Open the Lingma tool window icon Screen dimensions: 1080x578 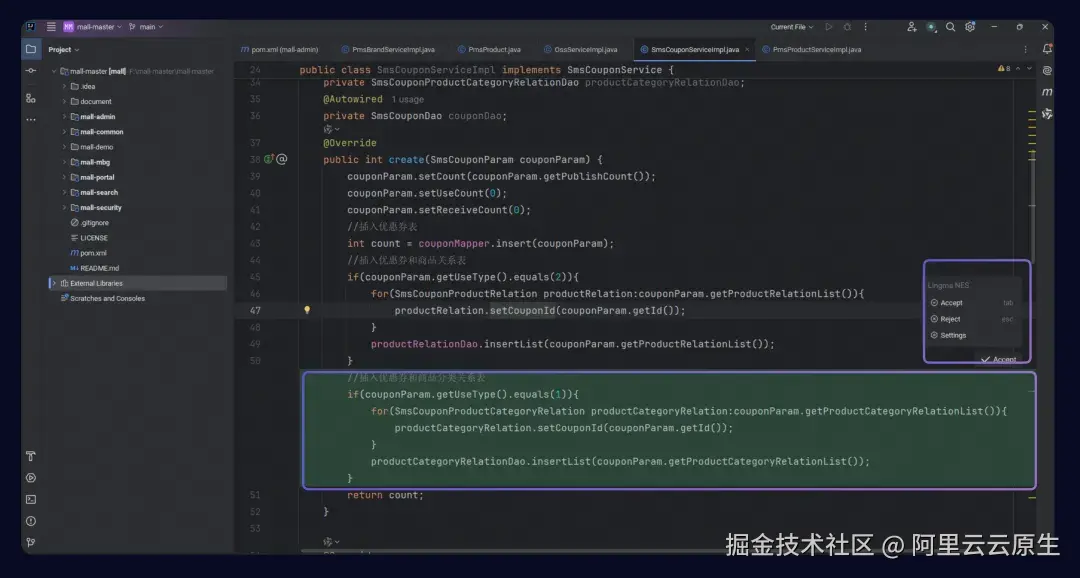tap(1047, 114)
